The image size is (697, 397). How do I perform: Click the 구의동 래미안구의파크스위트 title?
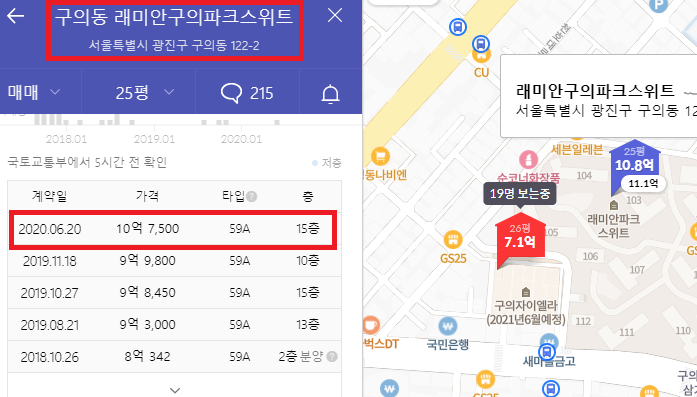174,17
